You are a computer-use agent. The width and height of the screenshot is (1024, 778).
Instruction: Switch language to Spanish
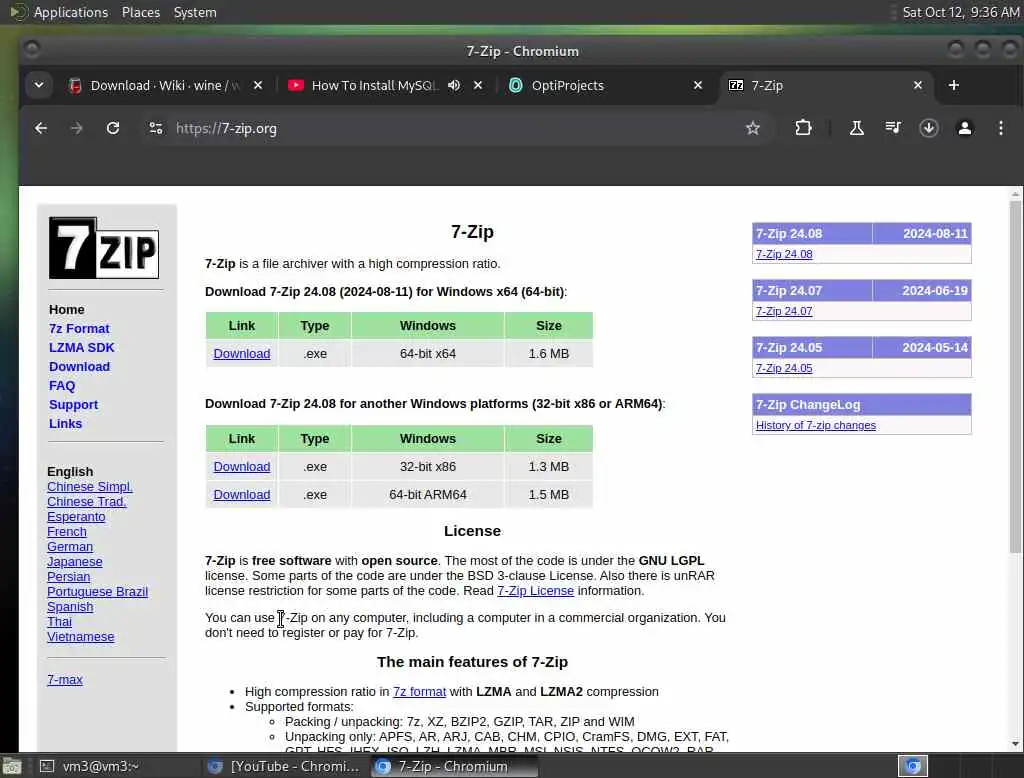point(70,607)
